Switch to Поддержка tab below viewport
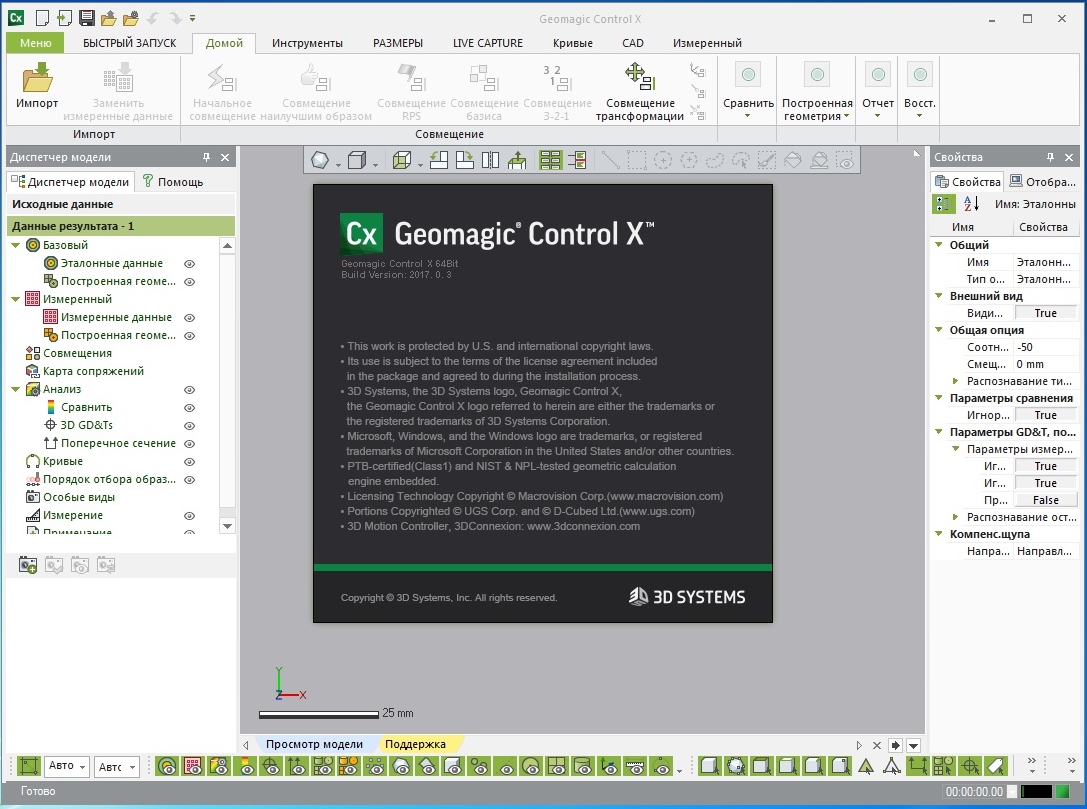This screenshot has height=809, width=1087. pos(415,745)
